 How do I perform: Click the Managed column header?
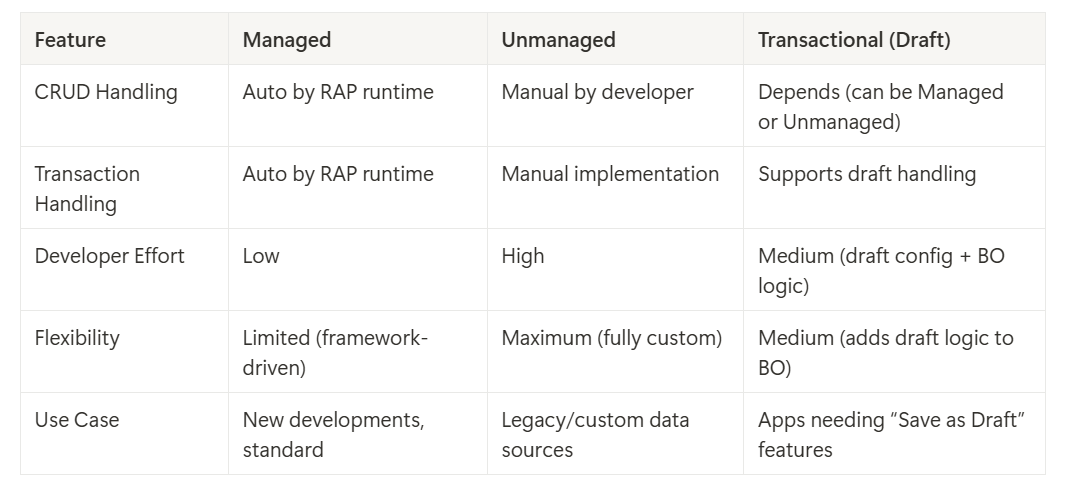(x=358, y=39)
